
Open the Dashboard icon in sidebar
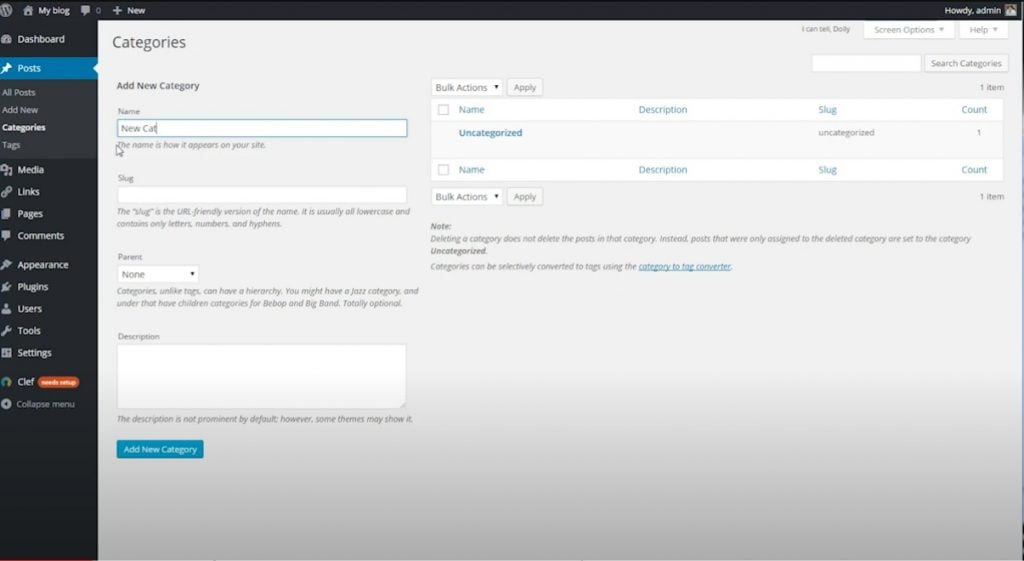tap(7, 39)
